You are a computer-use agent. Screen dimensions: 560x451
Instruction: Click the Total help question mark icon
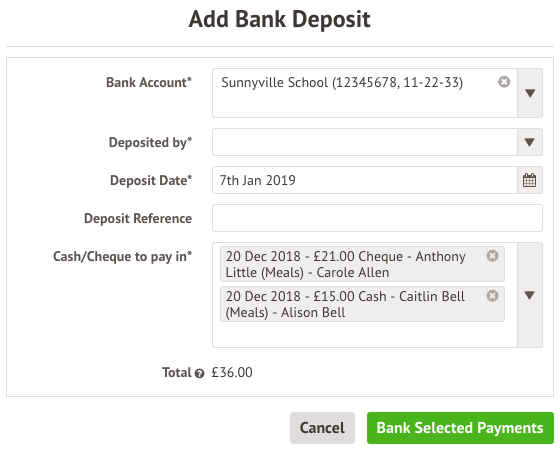coord(199,374)
